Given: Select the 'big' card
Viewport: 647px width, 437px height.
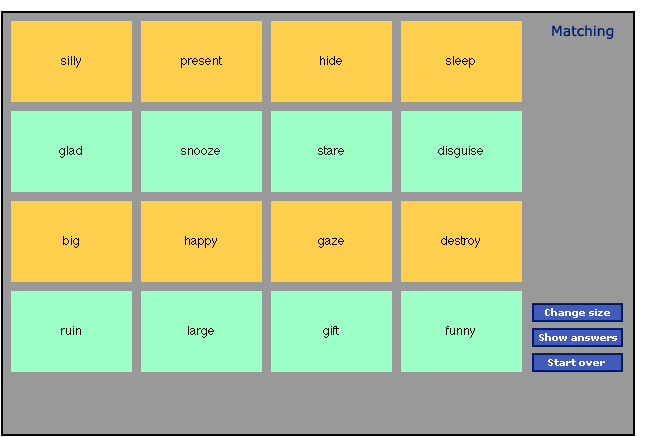Looking at the screenshot, I should point(71,241).
